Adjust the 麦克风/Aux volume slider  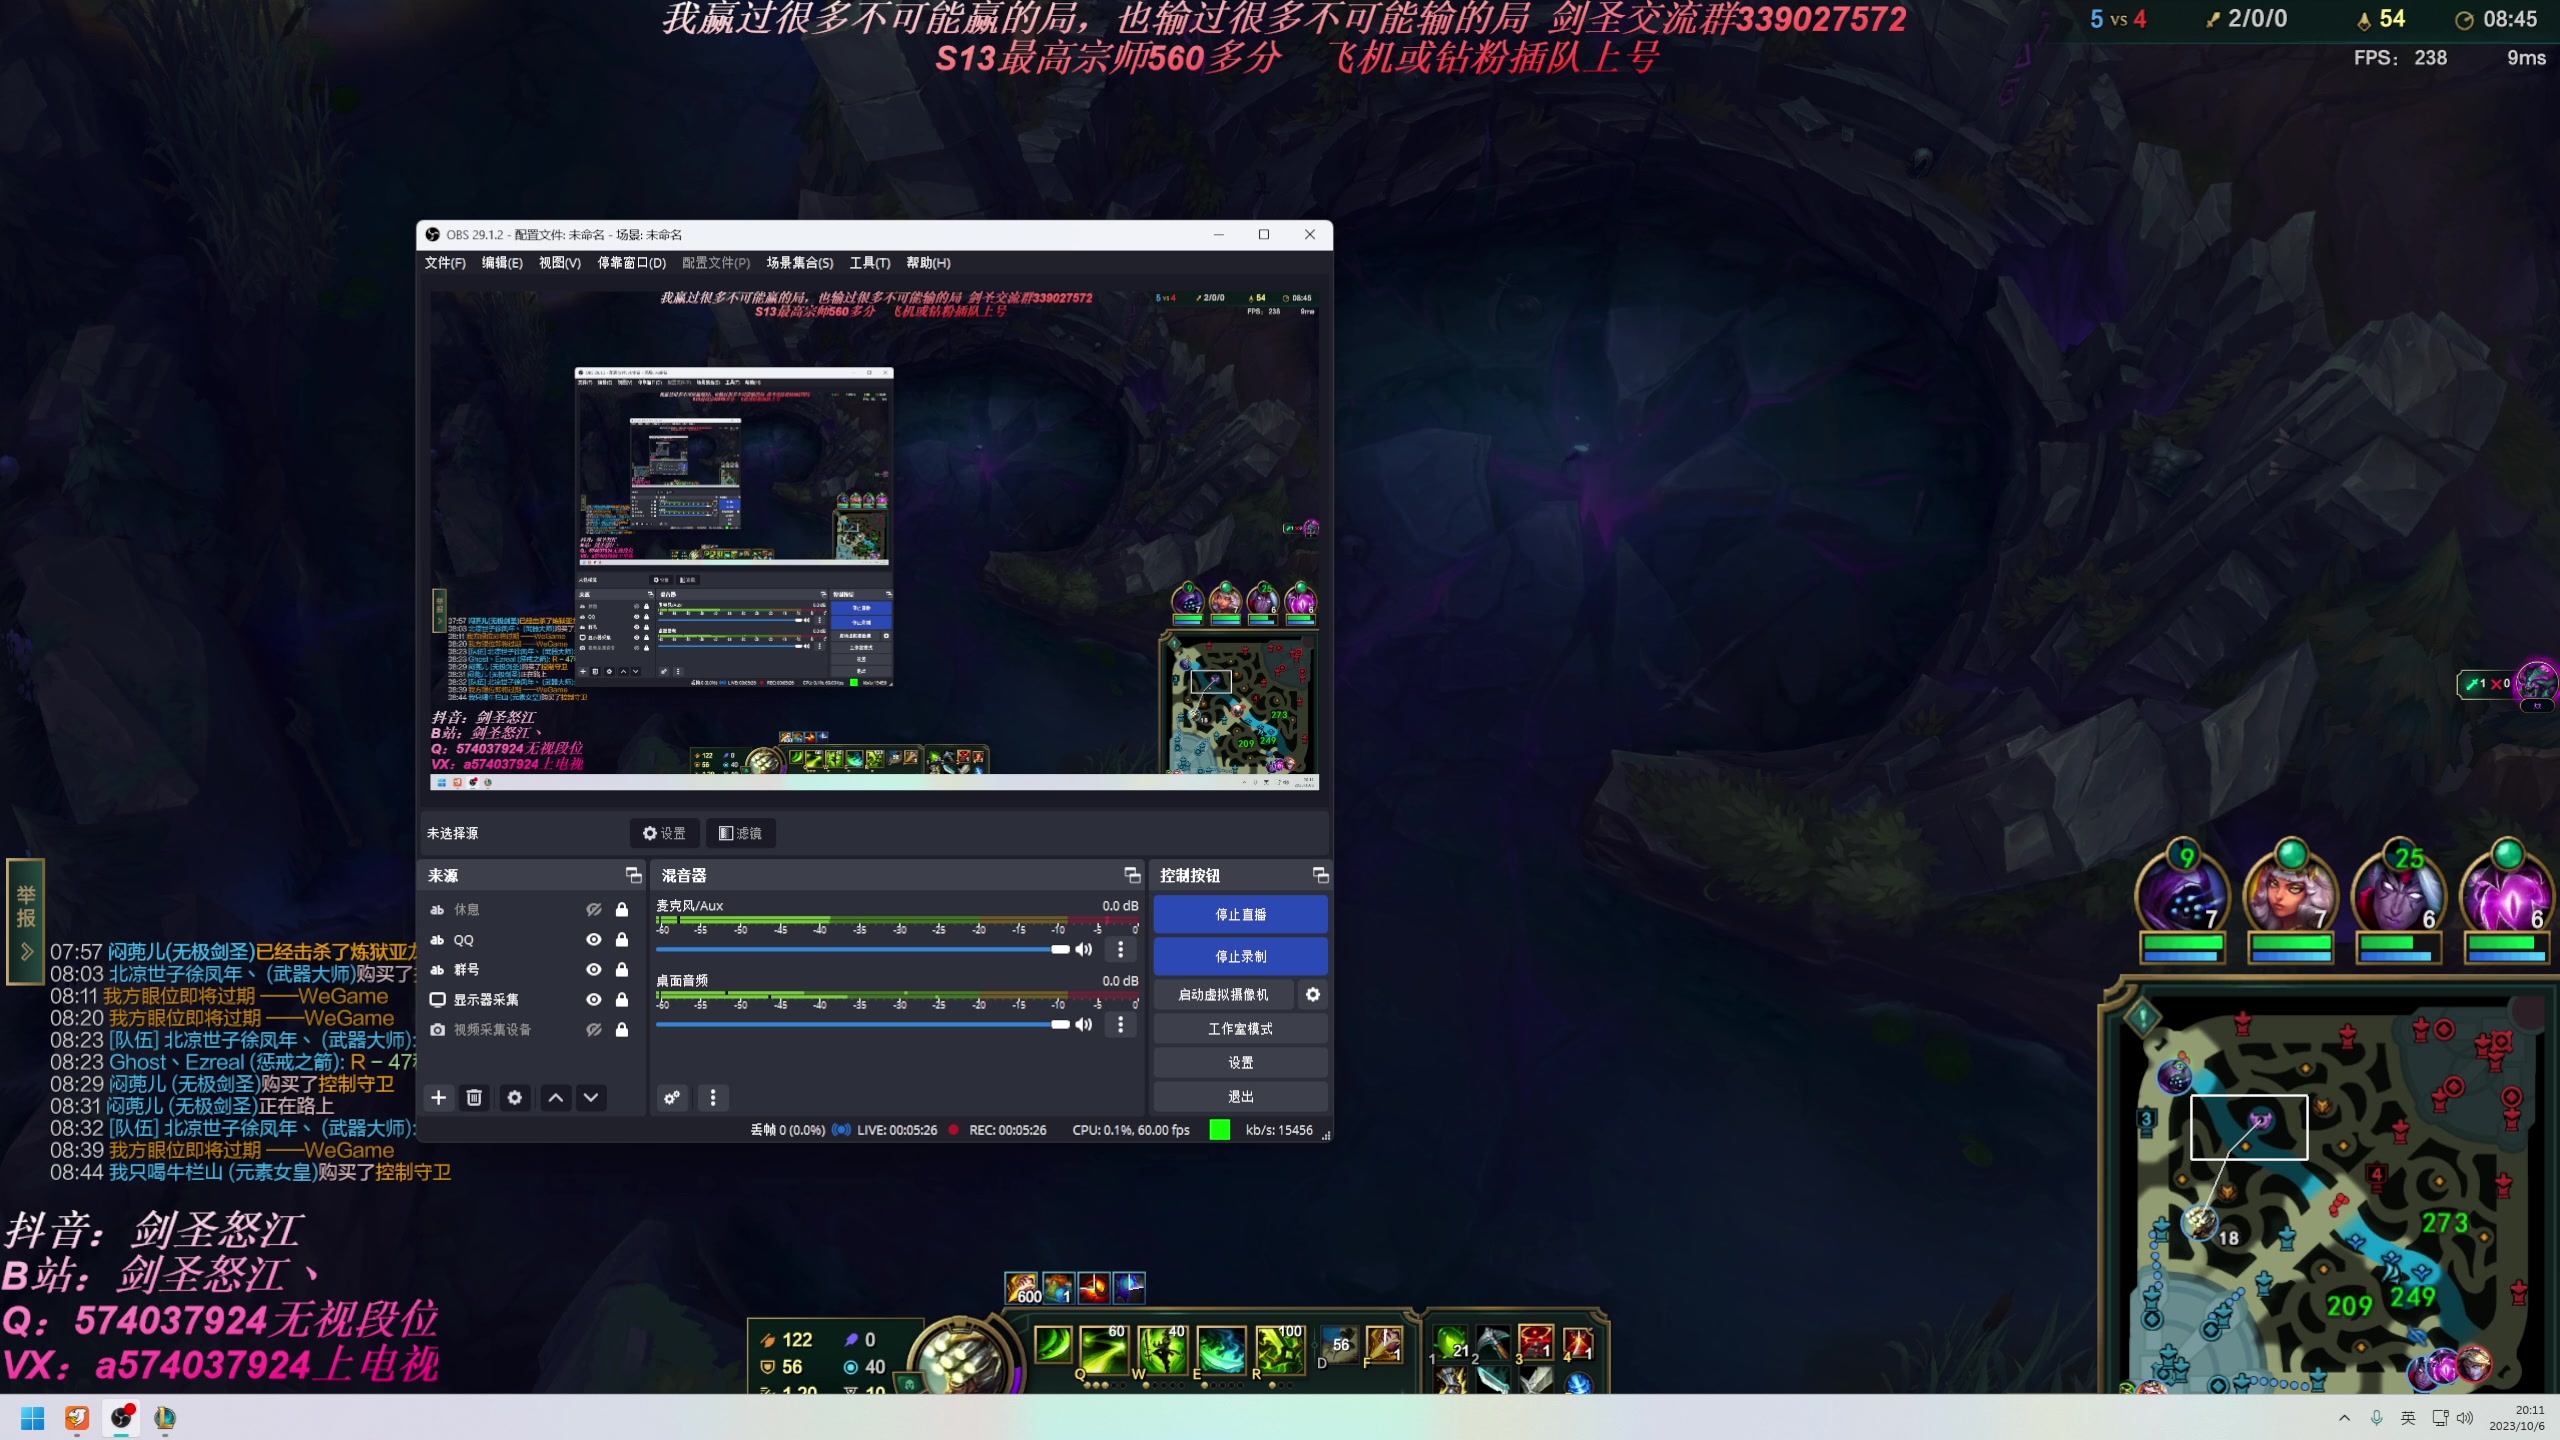863,949
